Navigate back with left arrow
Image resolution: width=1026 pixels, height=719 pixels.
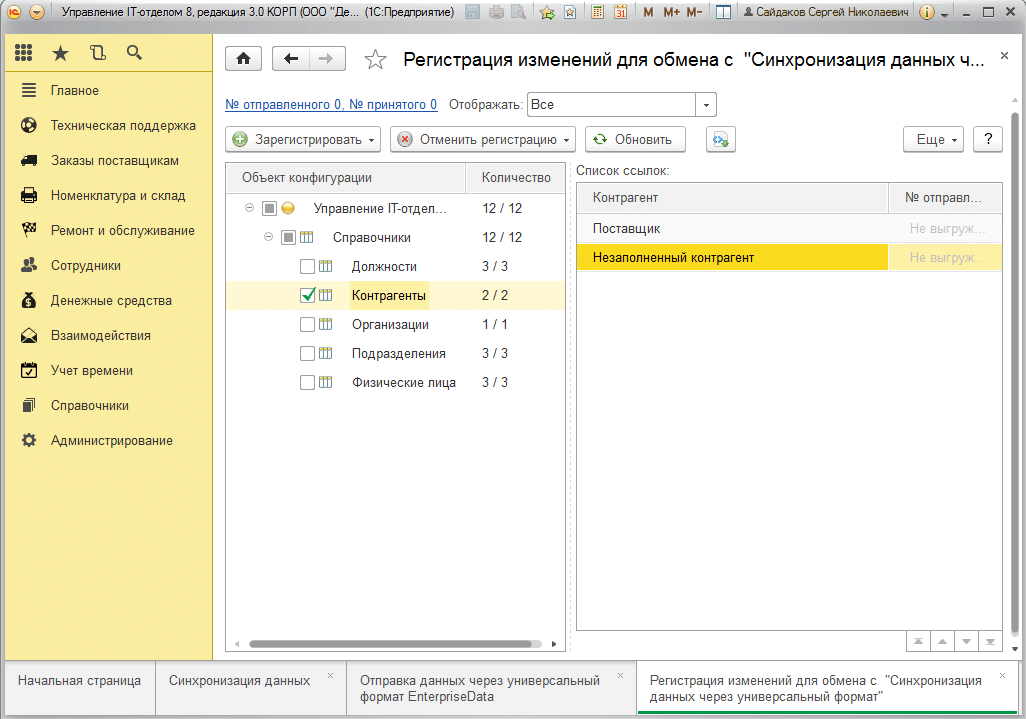pyautogui.click(x=291, y=59)
